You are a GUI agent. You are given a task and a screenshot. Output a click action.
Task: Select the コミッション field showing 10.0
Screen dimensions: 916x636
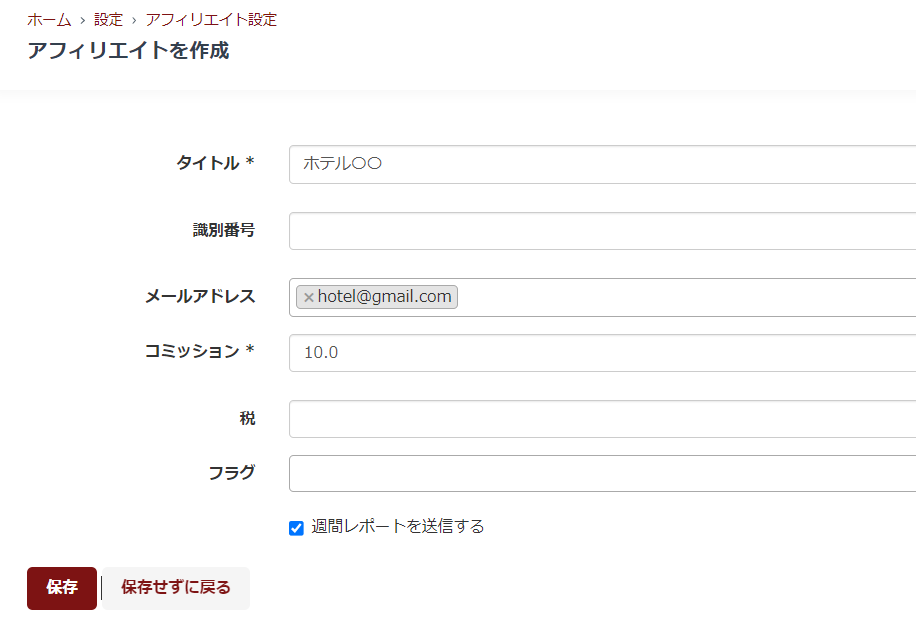[600, 353]
